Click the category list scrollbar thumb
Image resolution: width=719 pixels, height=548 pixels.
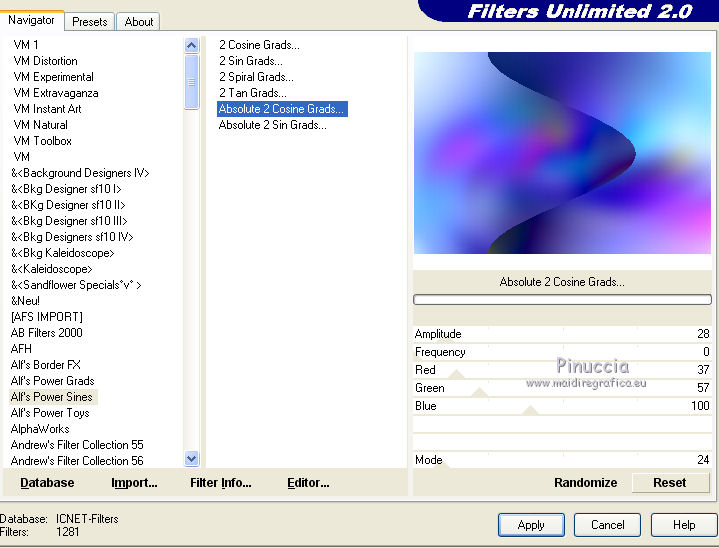pyautogui.click(x=191, y=82)
